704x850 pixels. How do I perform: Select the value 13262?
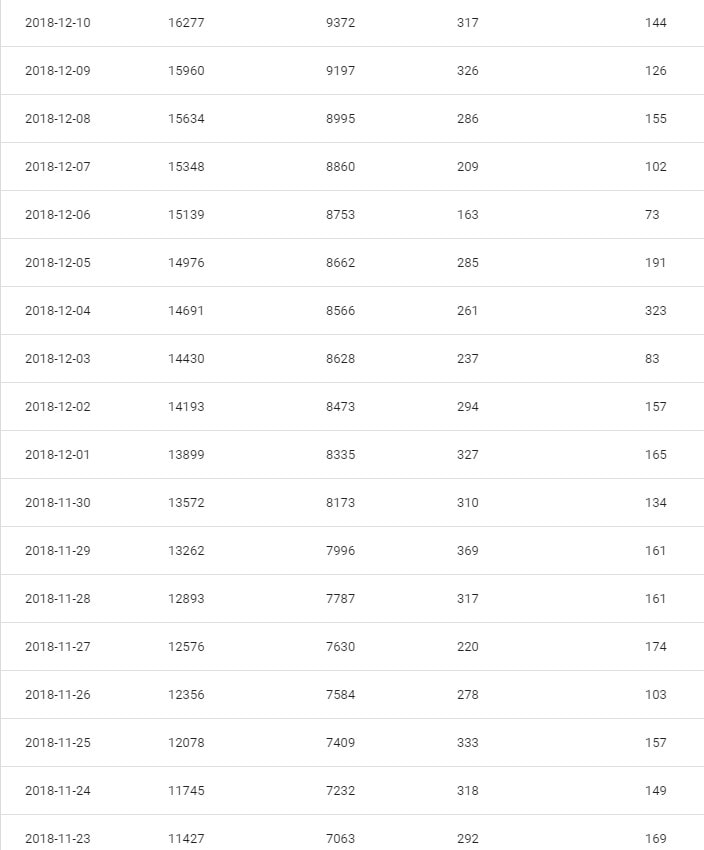[x=186, y=551]
